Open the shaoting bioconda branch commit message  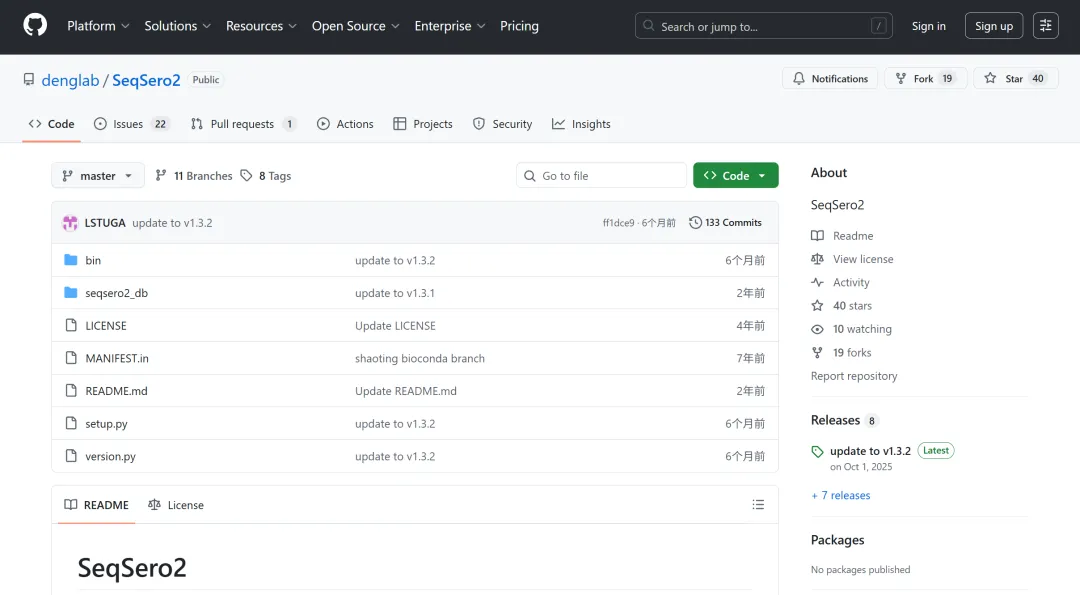coord(420,358)
